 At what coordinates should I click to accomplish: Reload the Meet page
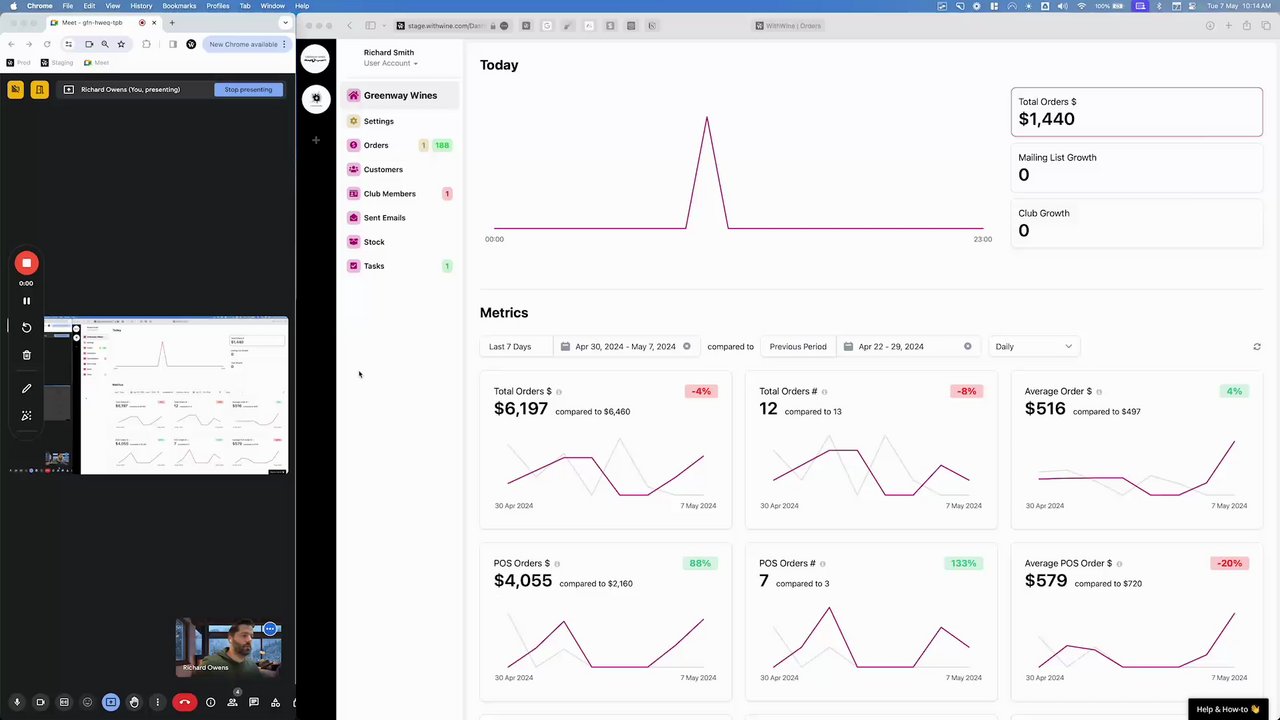(x=46, y=44)
